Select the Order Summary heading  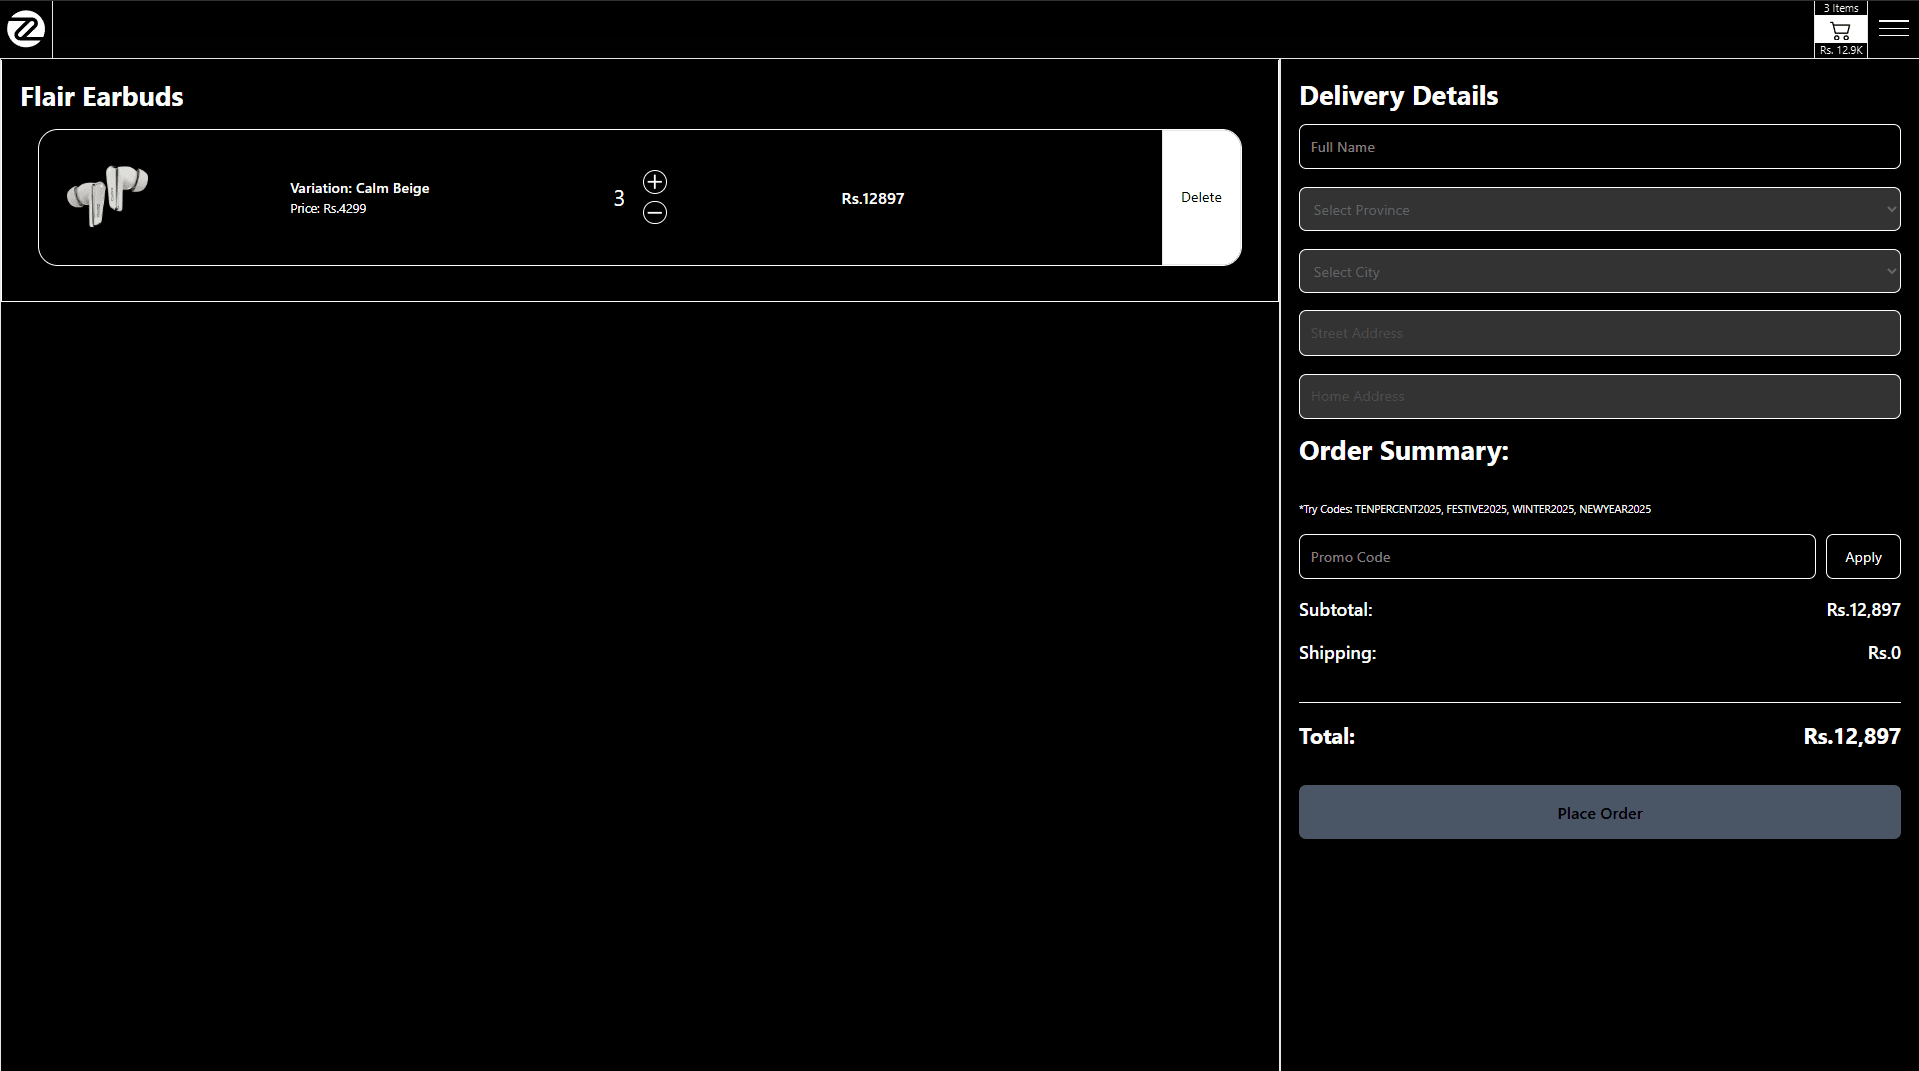coord(1403,451)
